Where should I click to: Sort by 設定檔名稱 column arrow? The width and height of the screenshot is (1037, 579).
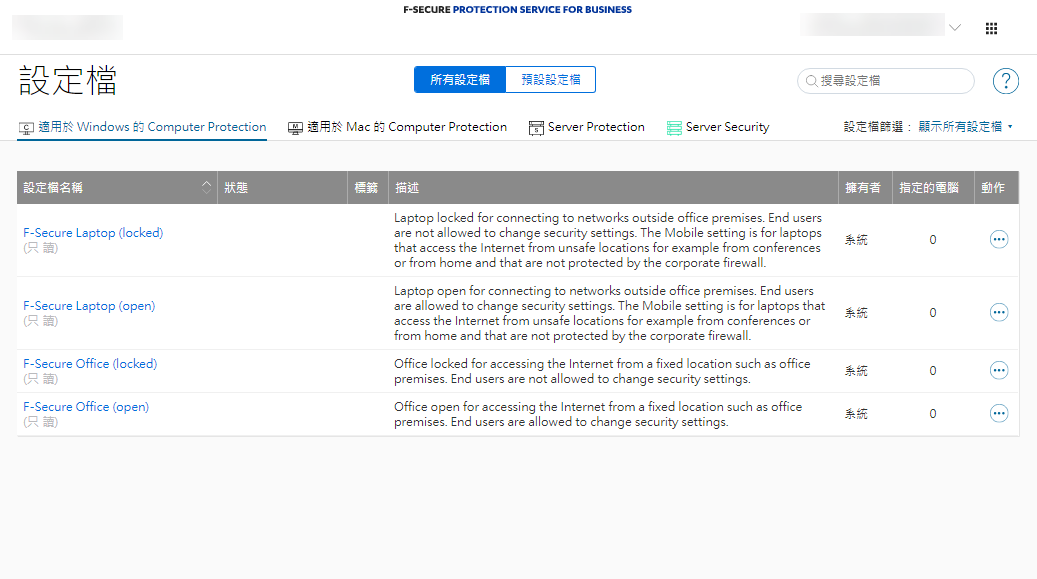click(207, 187)
